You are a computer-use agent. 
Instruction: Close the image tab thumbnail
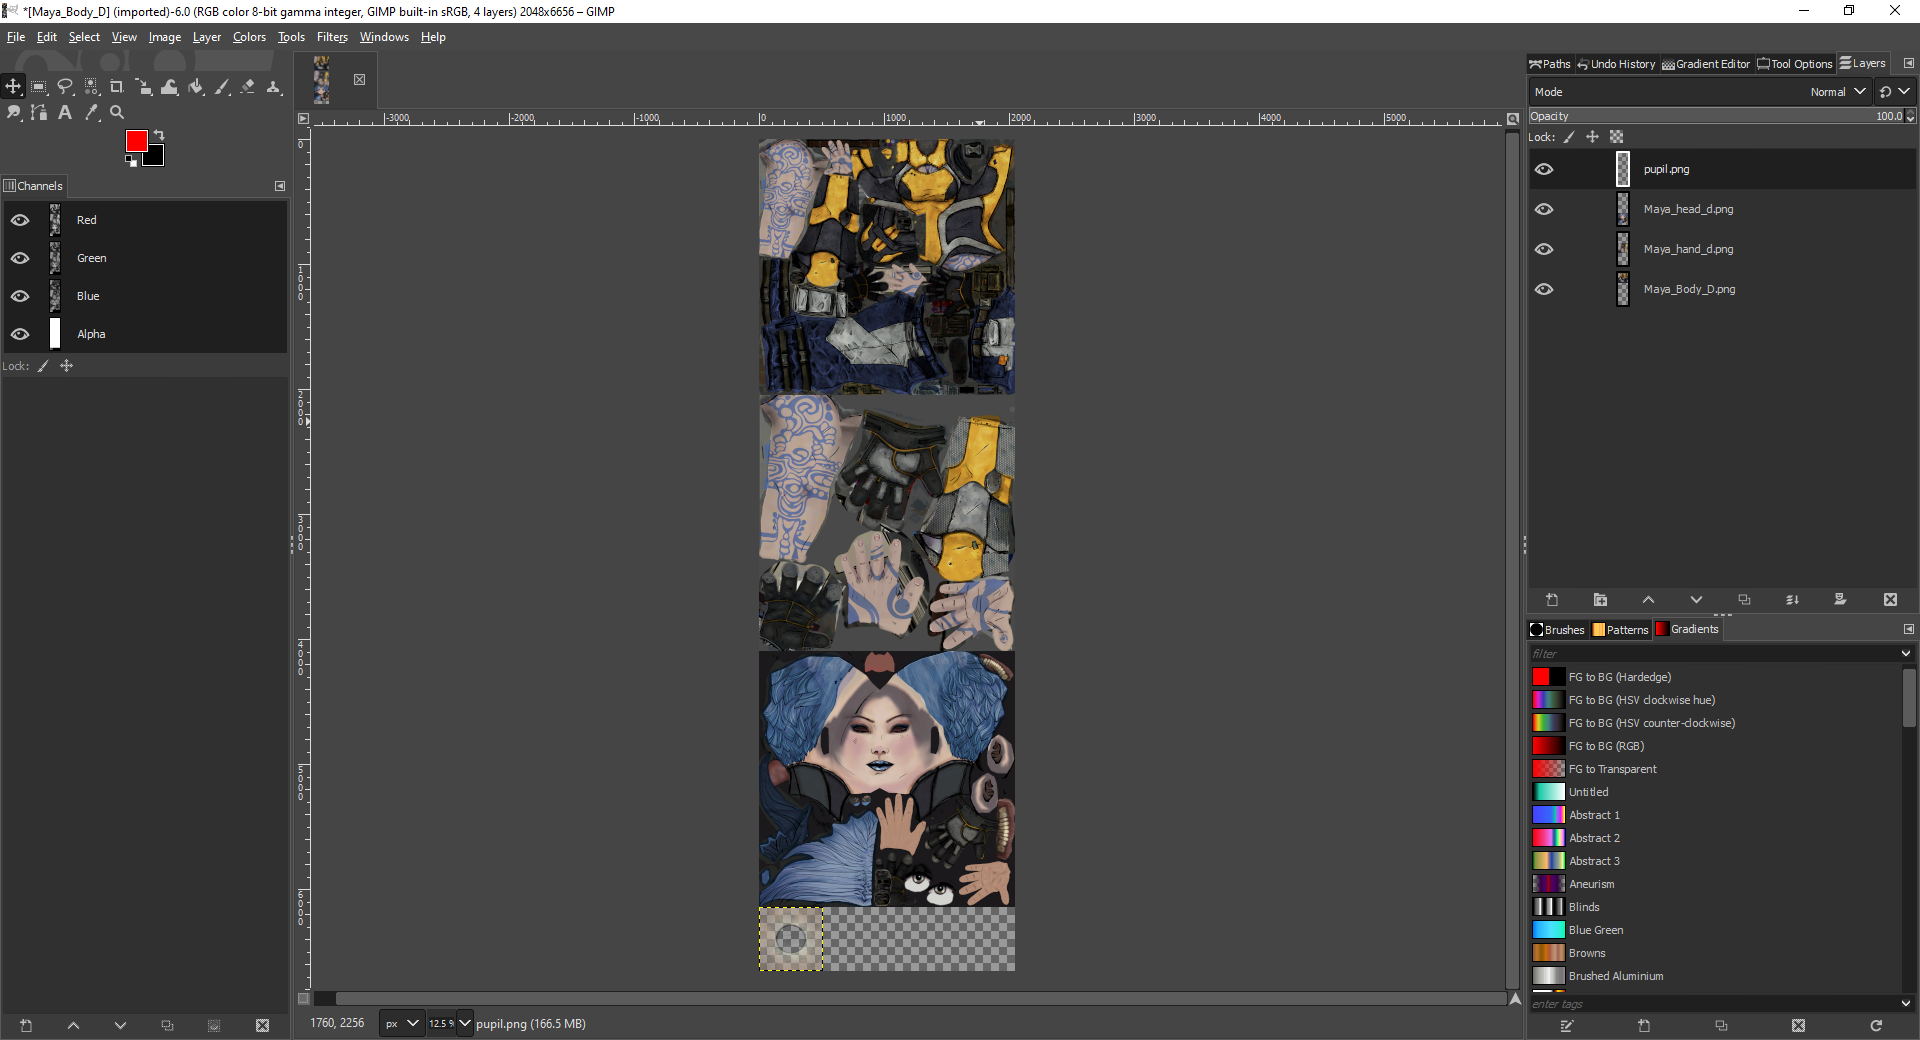click(360, 79)
